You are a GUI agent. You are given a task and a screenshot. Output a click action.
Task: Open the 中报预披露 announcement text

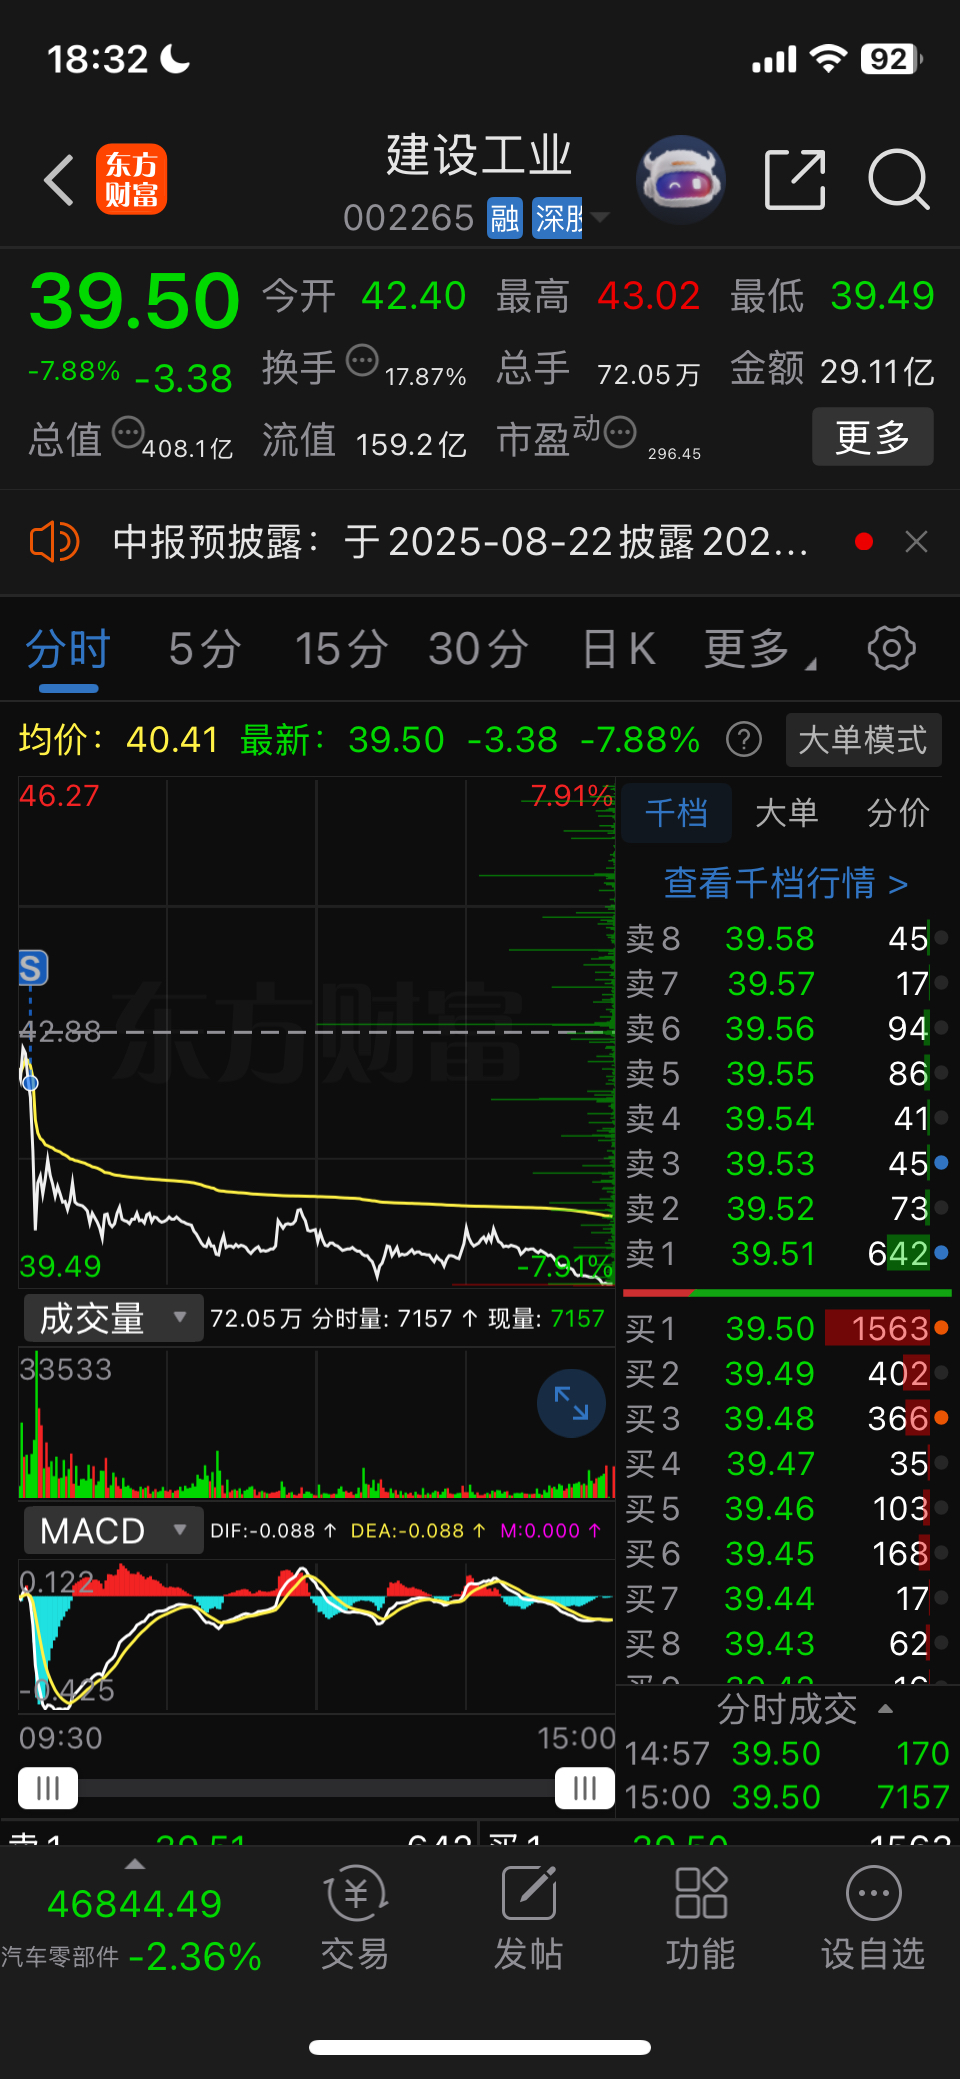coord(460,542)
